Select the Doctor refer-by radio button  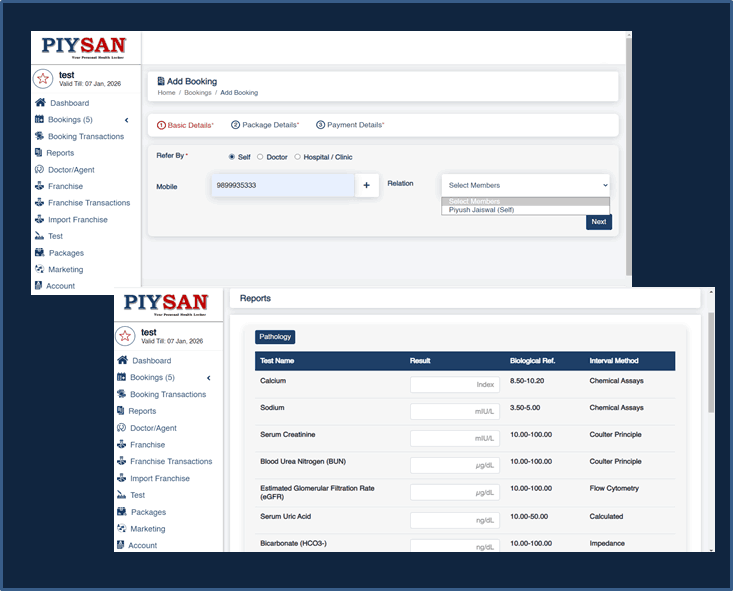[260, 157]
